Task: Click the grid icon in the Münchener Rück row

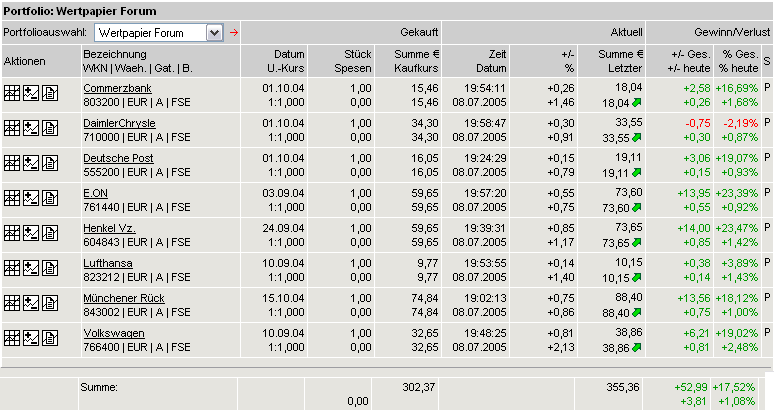Action: [x=12, y=304]
